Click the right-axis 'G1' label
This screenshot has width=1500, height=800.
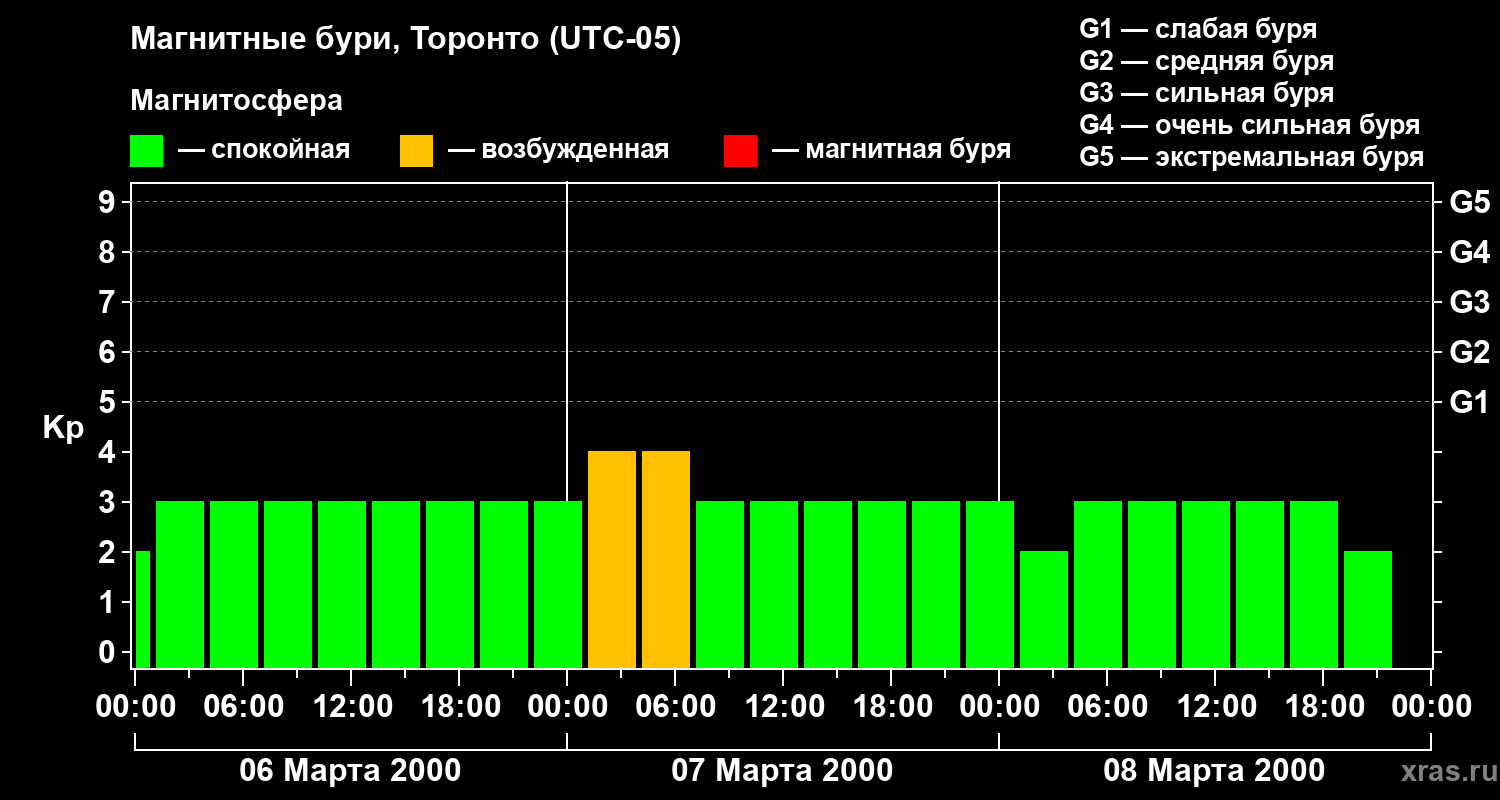pos(1469,402)
